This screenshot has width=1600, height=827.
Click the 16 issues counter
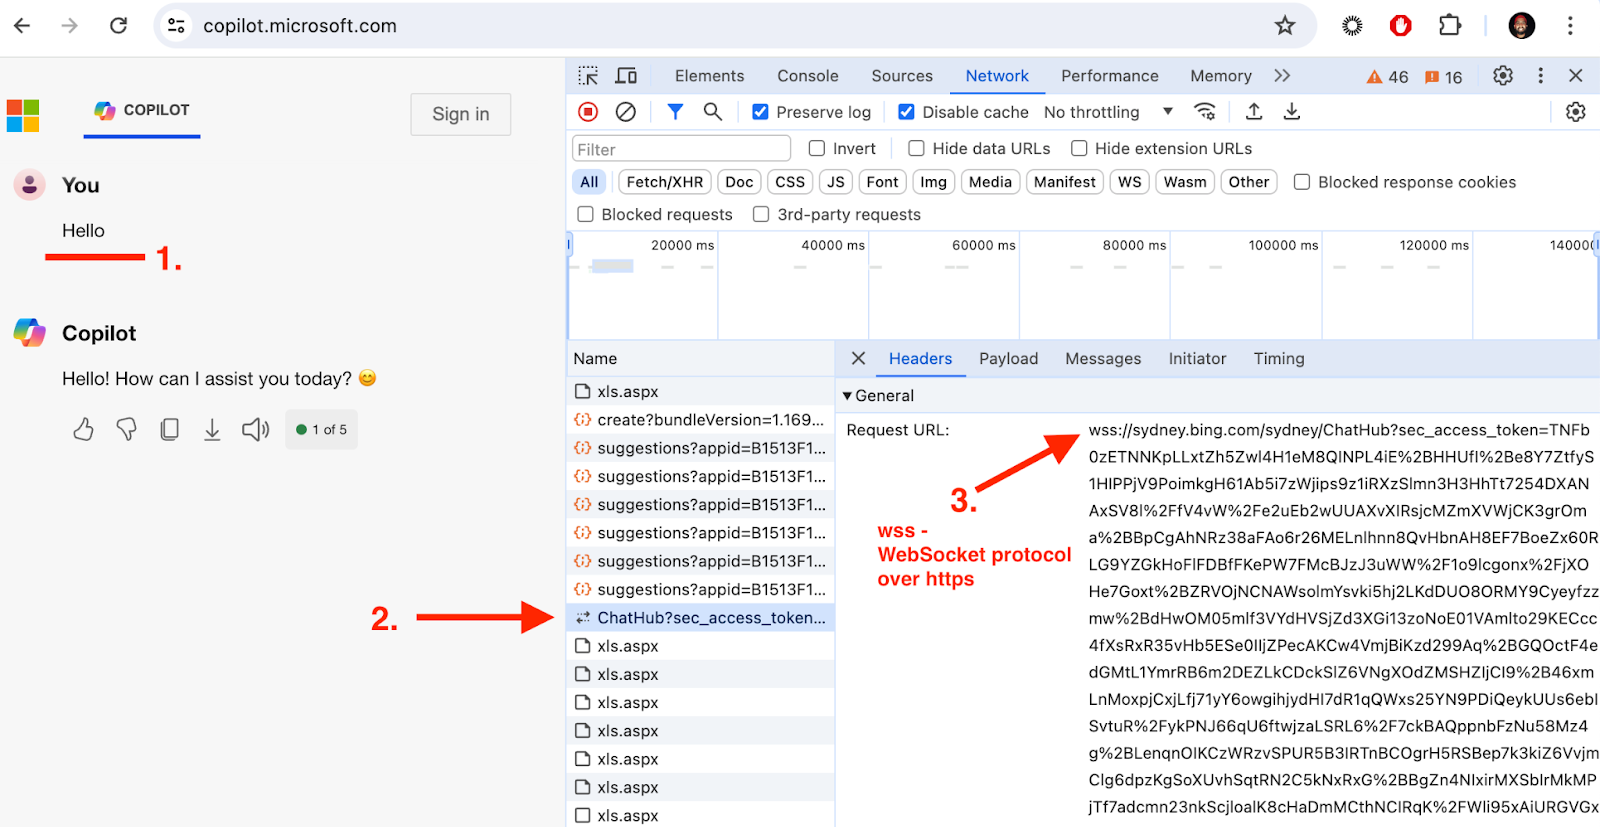pyautogui.click(x=1443, y=77)
